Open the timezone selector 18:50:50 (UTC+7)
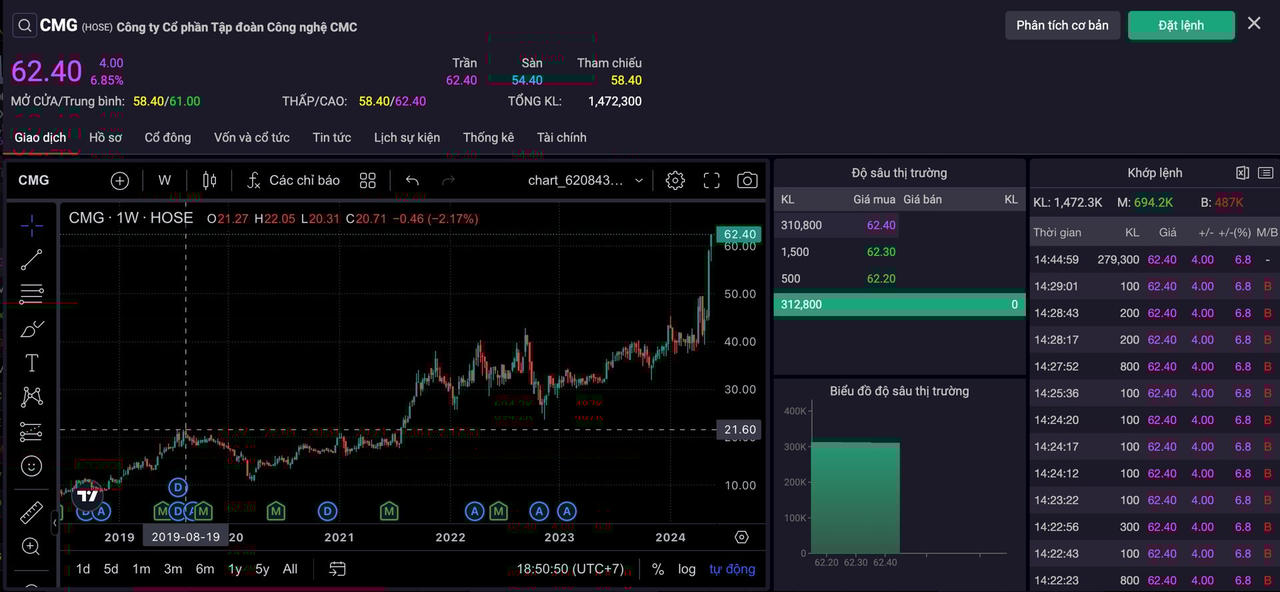 (x=570, y=569)
